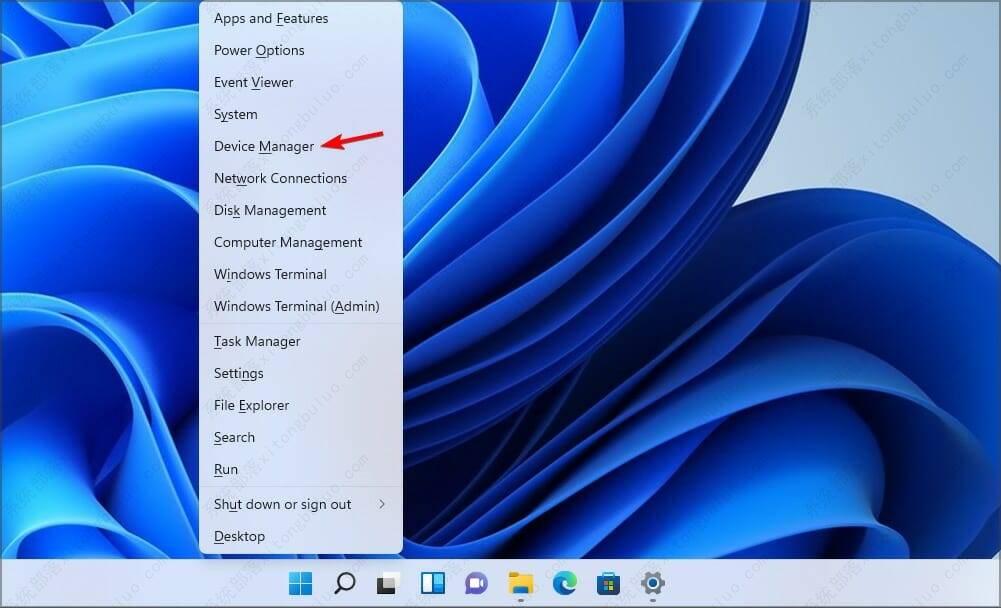The width and height of the screenshot is (1001, 608).
Task: Launch Microsoft Edge from the taskbar
Action: point(563,582)
